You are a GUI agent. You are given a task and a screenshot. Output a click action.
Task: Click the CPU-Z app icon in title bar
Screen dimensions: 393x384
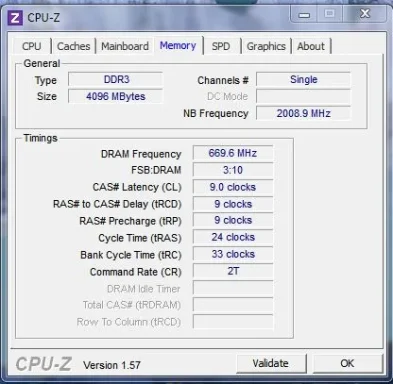click(x=15, y=18)
